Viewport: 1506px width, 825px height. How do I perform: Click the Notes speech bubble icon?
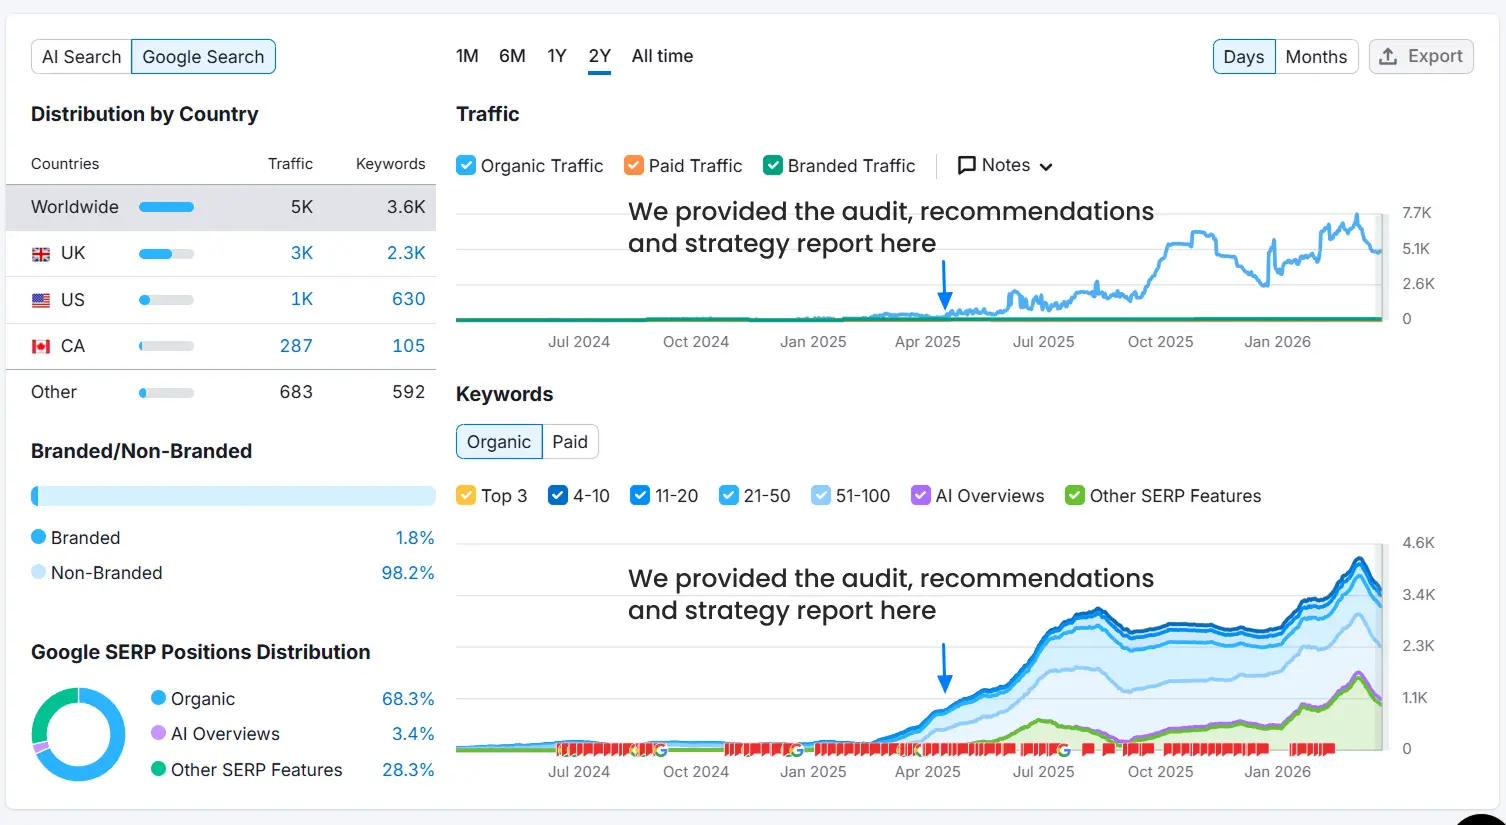coord(966,166)
